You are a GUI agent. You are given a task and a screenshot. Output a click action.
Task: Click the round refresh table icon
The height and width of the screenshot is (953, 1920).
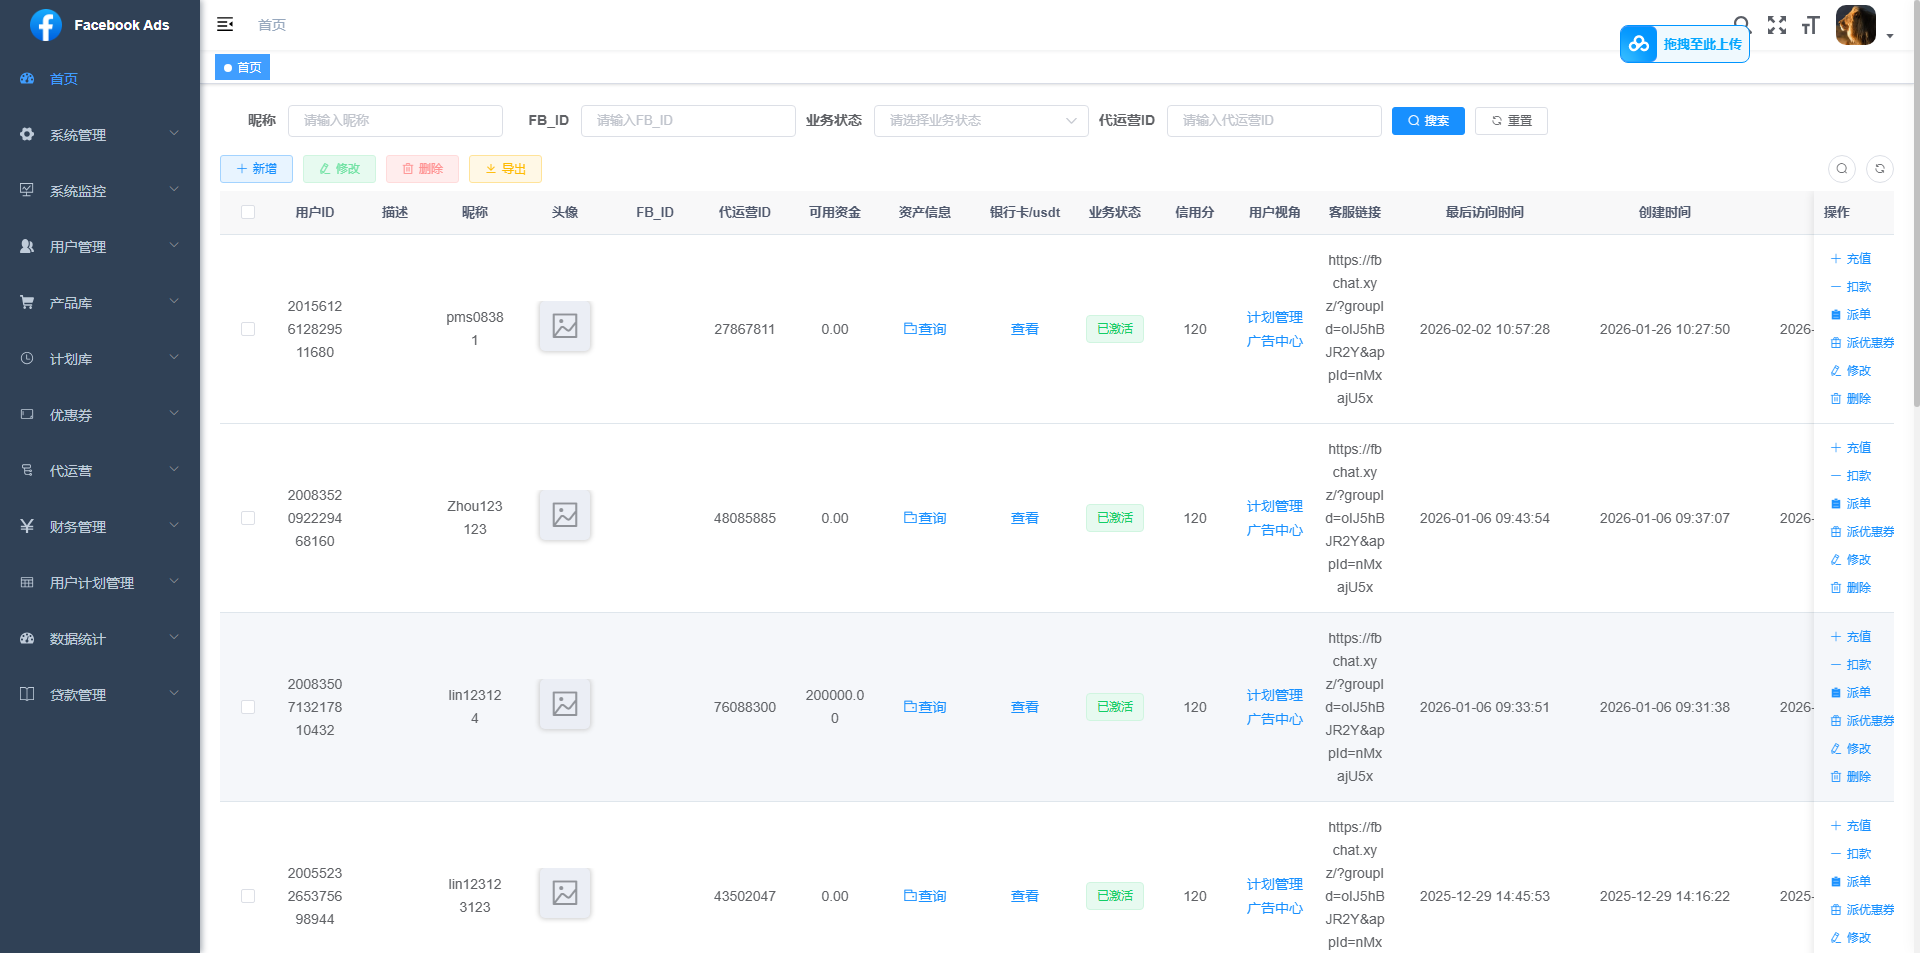click(x=1880, y=169)
